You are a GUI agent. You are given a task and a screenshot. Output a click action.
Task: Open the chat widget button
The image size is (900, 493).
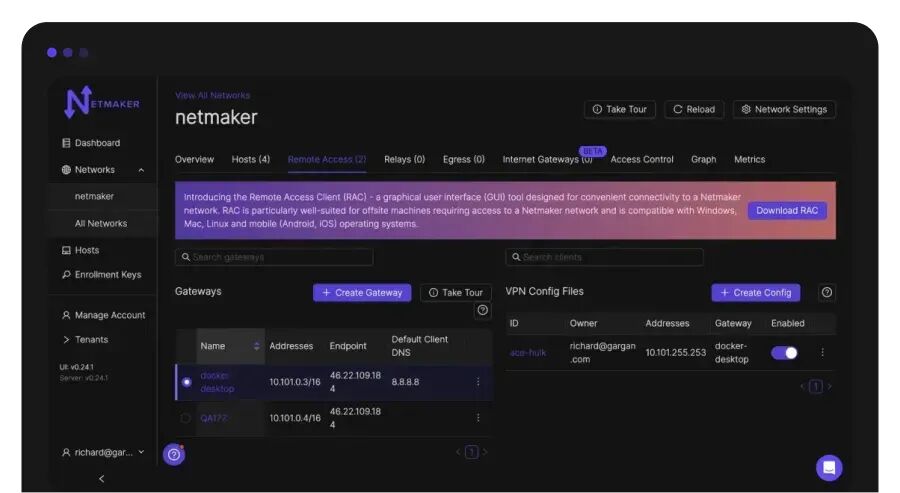[829, 468]
